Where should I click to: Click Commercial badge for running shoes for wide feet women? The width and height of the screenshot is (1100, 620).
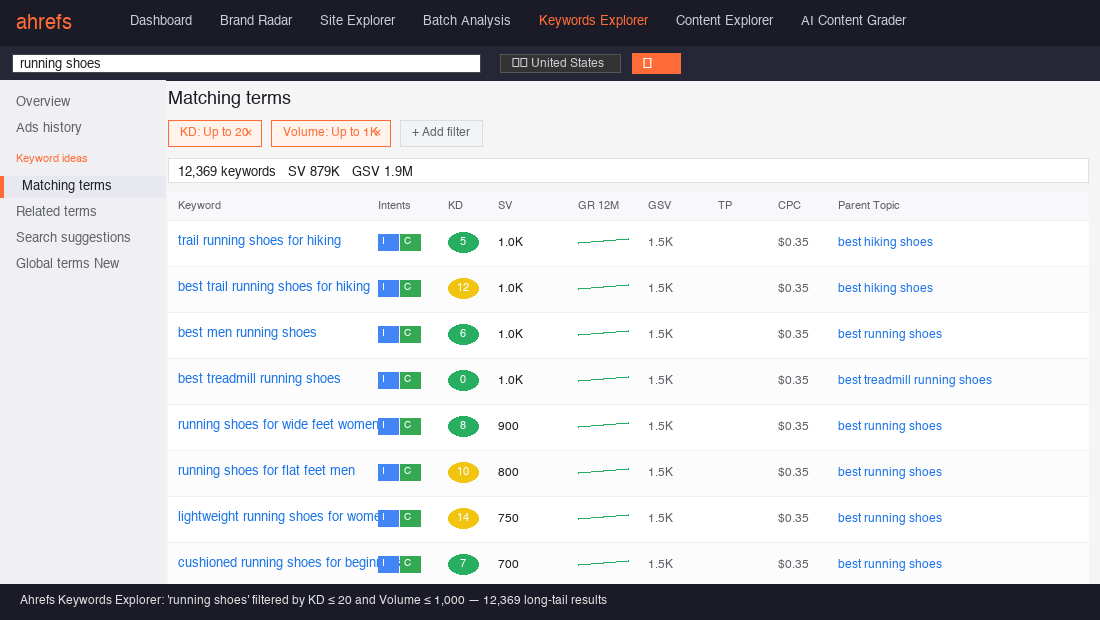click(x=410, y=426)
